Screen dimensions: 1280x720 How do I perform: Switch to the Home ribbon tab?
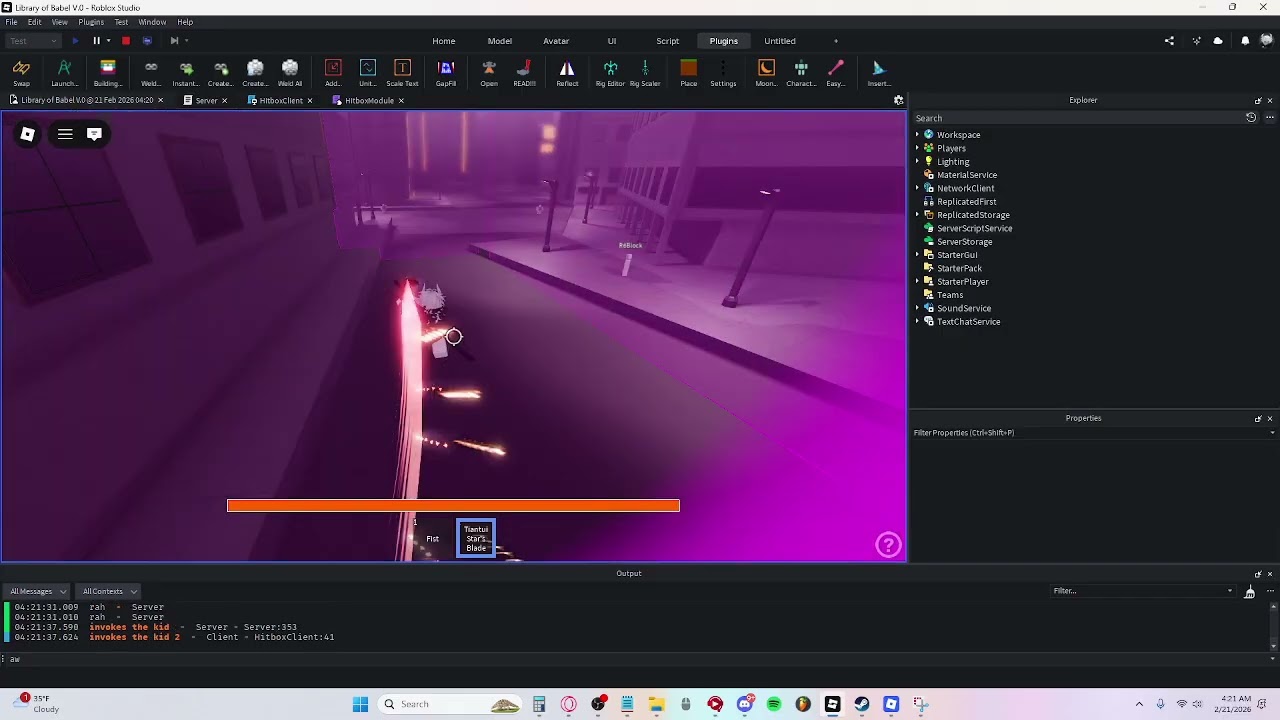[x=444, y=41]
